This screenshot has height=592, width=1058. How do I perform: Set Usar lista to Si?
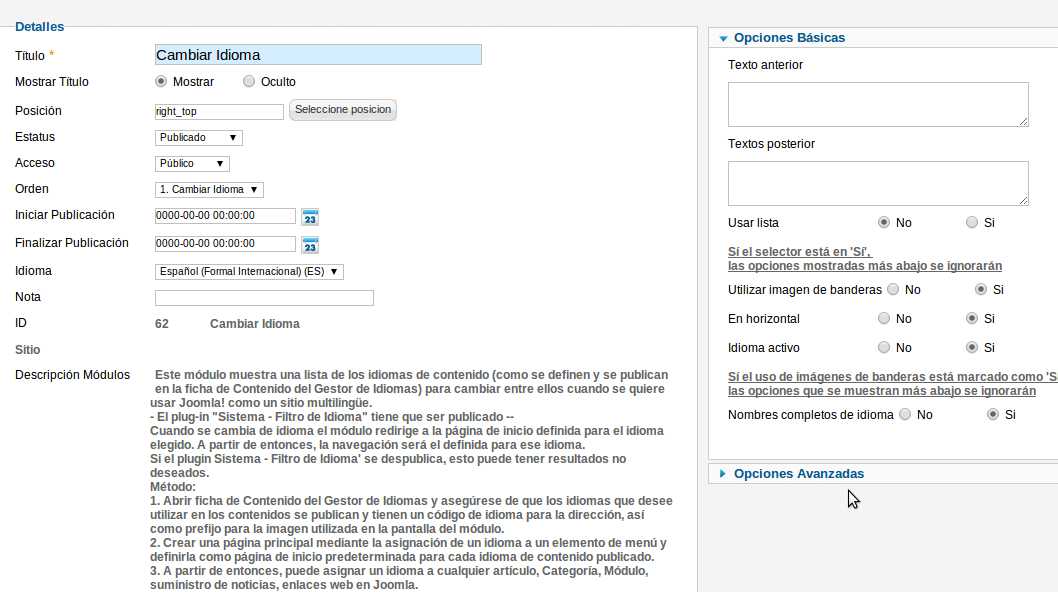pos(972,222)
